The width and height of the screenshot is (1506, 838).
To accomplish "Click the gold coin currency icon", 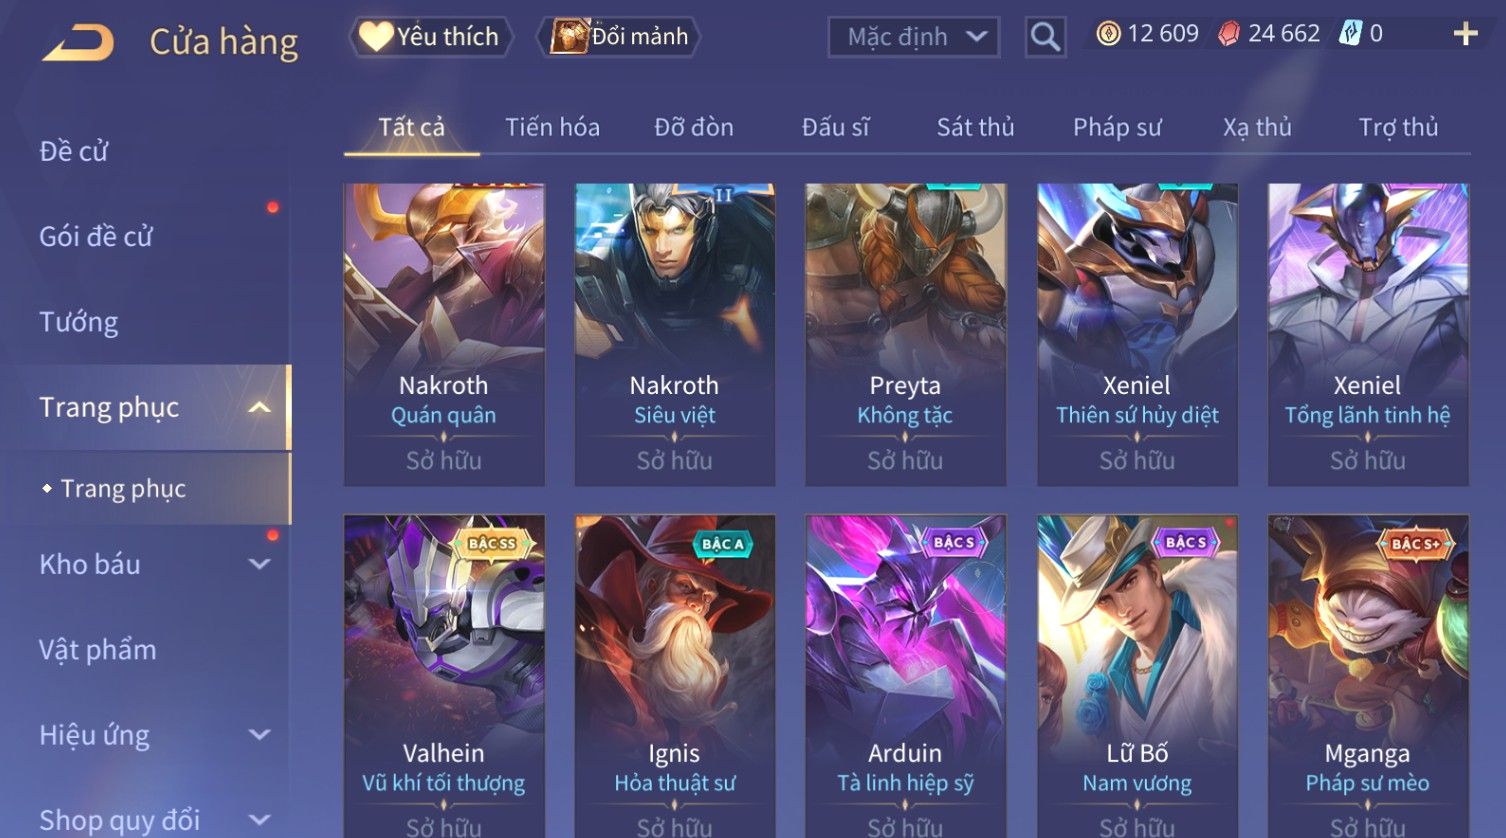I will (1108, 34).
